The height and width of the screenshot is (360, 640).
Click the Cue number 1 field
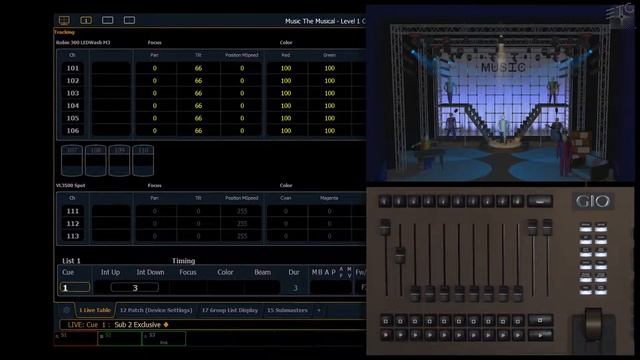click(75, 287)
